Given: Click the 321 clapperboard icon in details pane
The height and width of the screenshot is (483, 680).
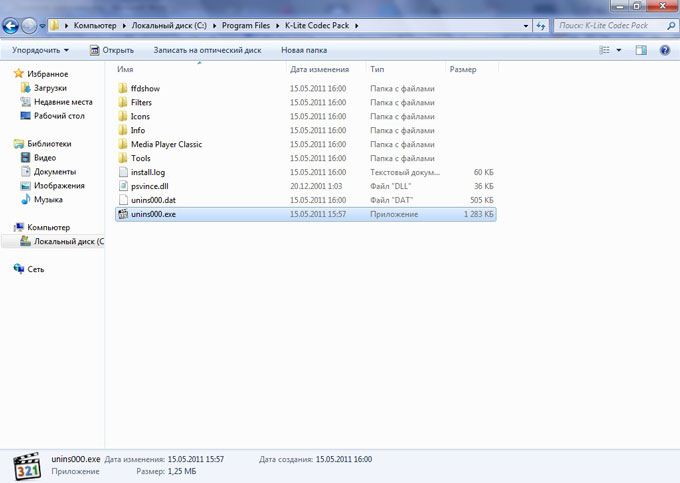Looking at the screenshot, I should pos(27,467).
